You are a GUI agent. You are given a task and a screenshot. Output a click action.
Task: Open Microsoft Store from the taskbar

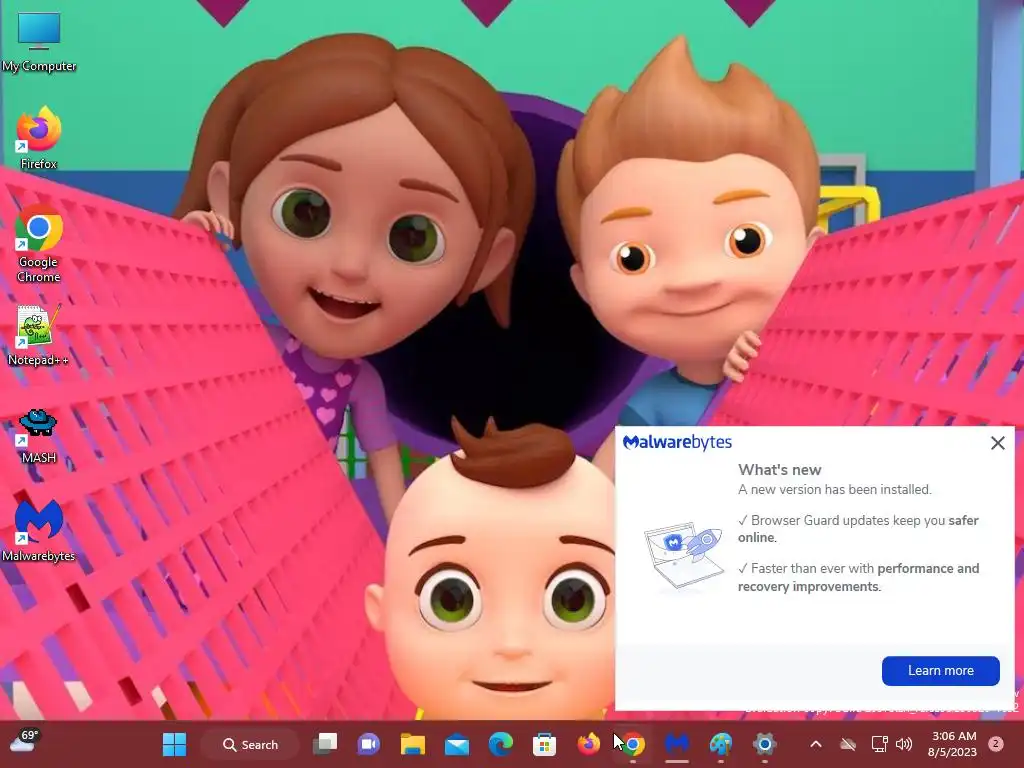(544, 744)
